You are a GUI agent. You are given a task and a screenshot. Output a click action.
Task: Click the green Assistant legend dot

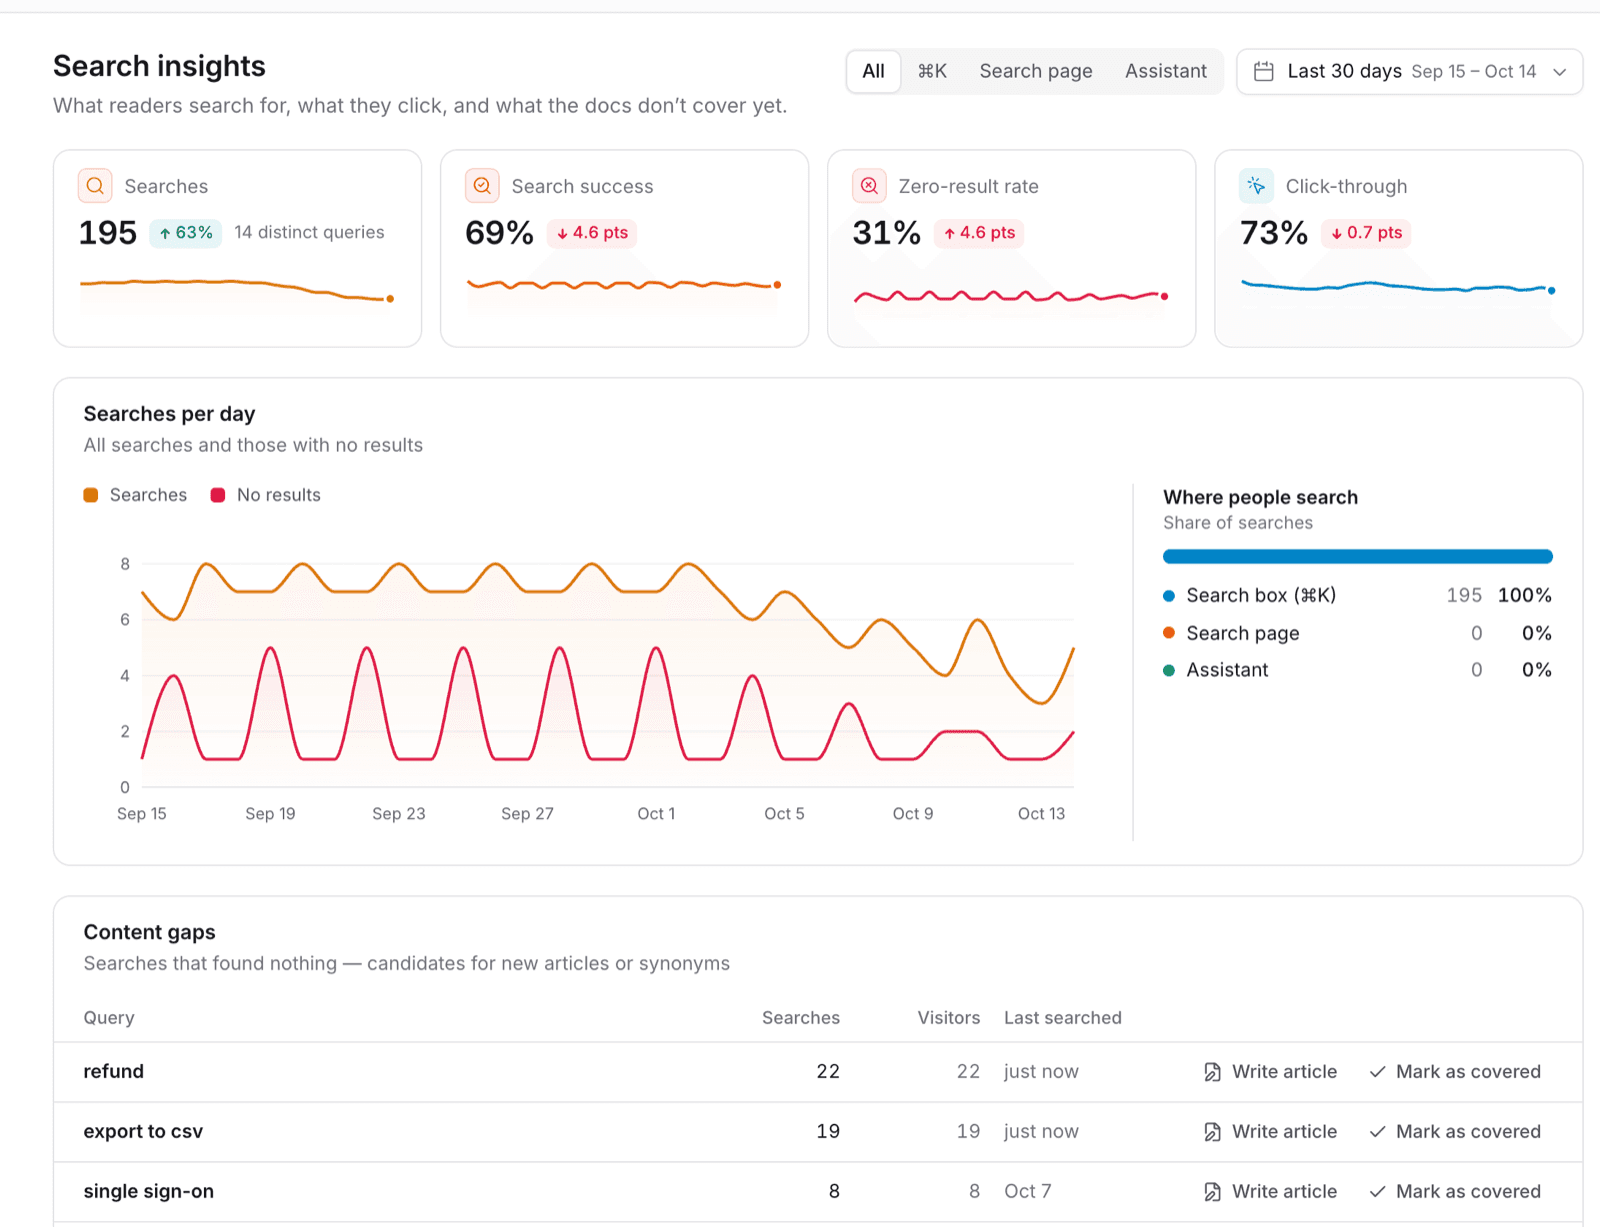(x=1169, y=671)
